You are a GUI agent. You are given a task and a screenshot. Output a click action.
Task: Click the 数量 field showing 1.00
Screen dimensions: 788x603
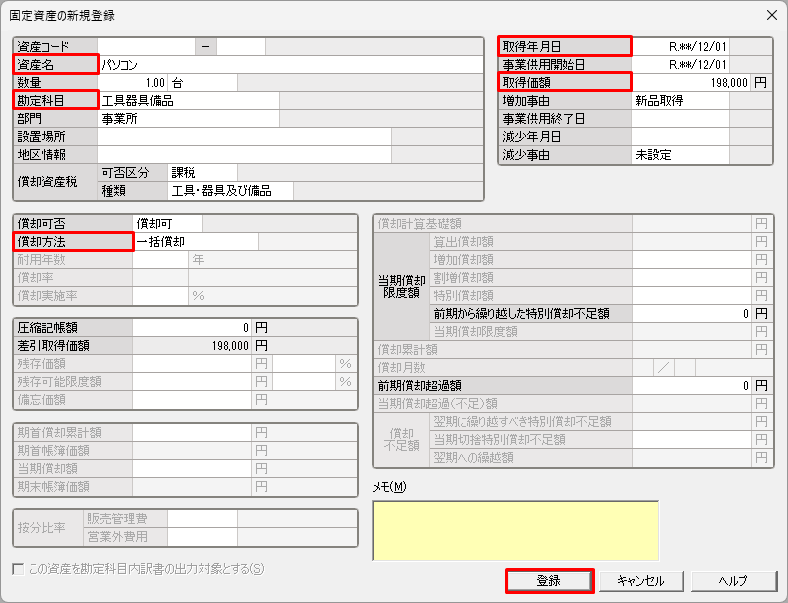point(133,82)
